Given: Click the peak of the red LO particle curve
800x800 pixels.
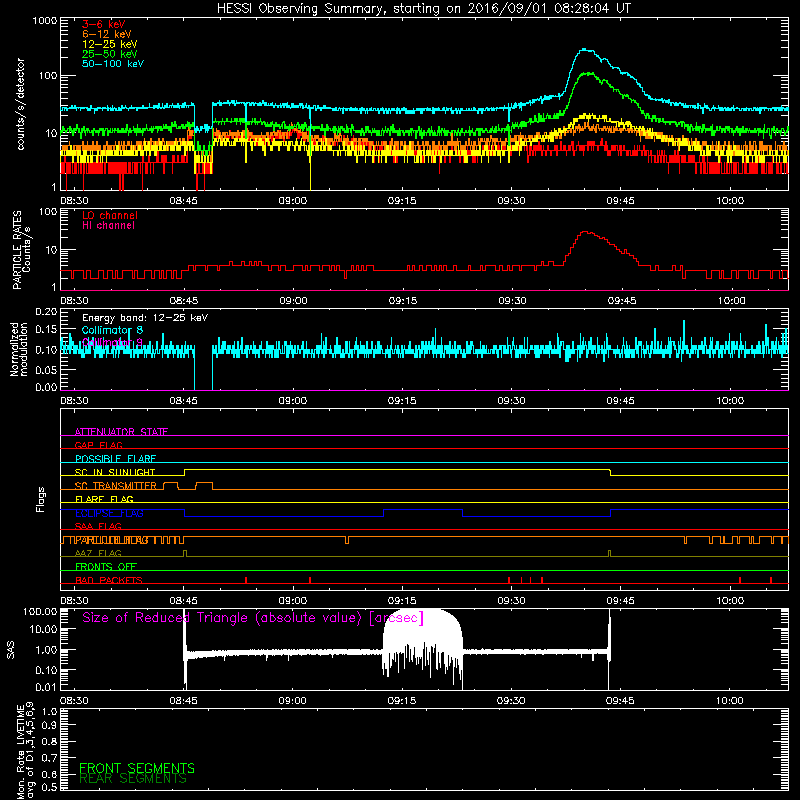Looking at the screenshot, I should tap(587, 232).
